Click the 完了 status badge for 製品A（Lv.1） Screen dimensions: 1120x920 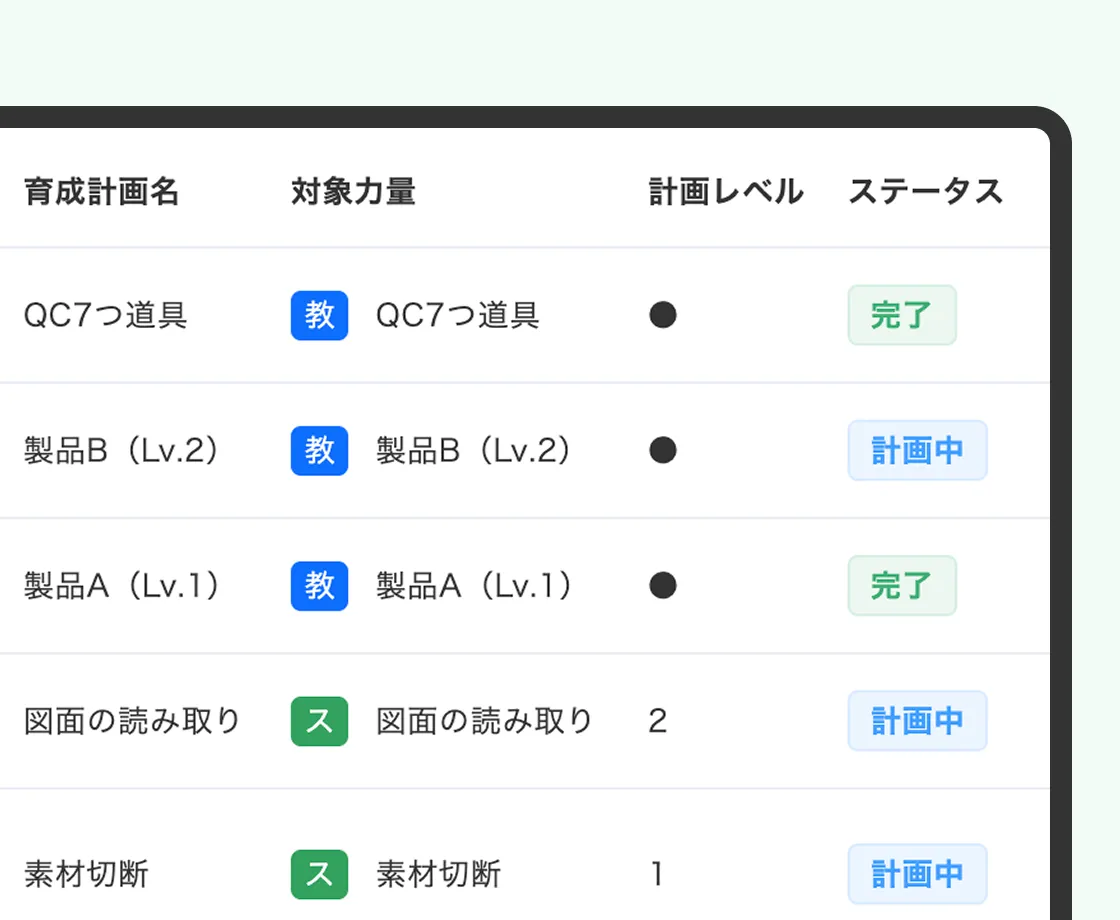coord(901,586)
